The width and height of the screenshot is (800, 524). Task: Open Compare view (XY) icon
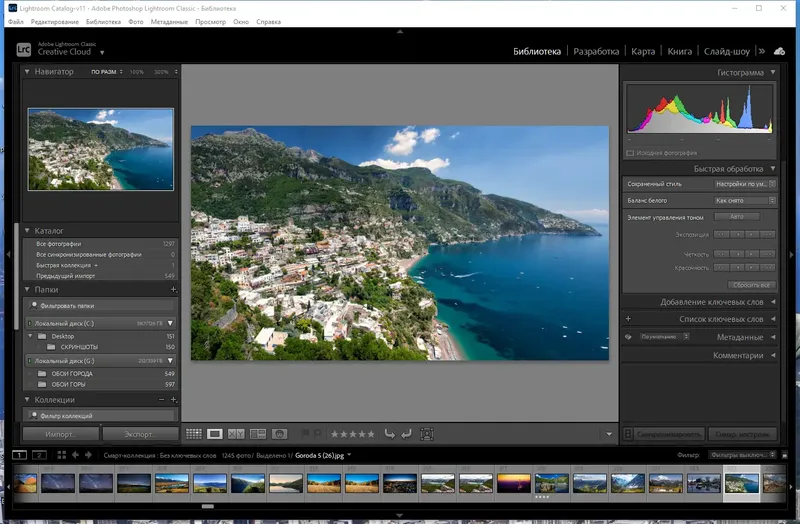coord(236,434)
